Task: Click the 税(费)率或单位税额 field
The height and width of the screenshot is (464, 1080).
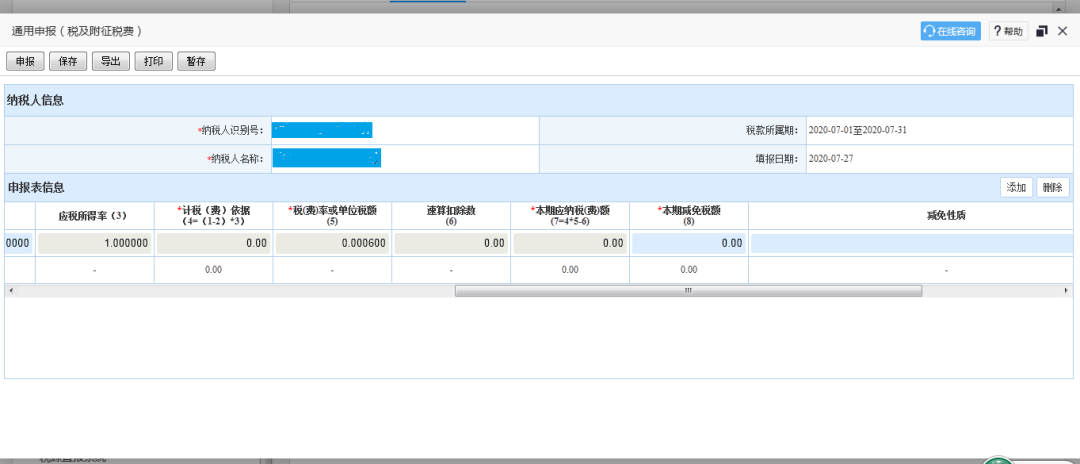Action: (332, 243)
